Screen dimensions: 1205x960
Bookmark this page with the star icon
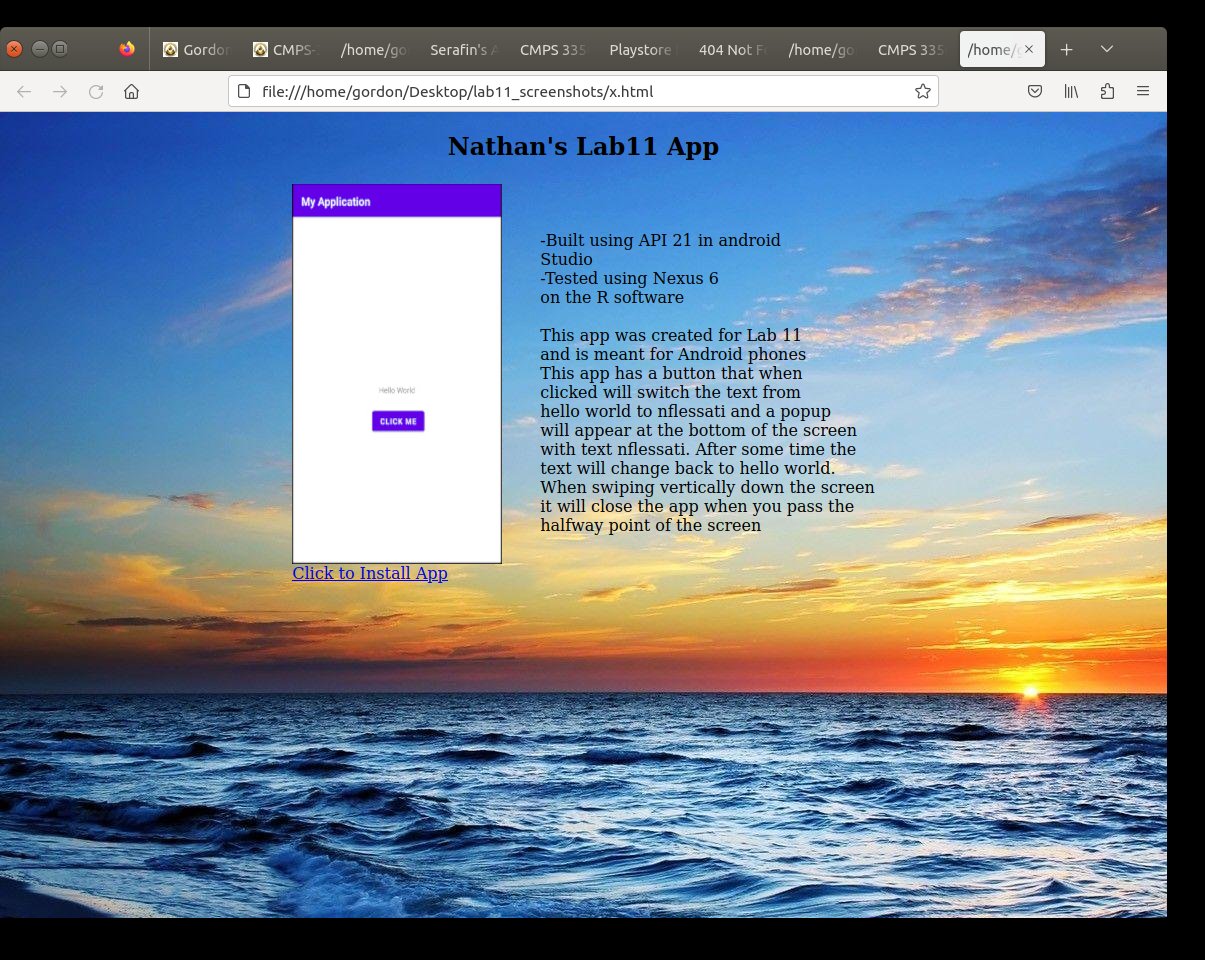click(922, 92)
